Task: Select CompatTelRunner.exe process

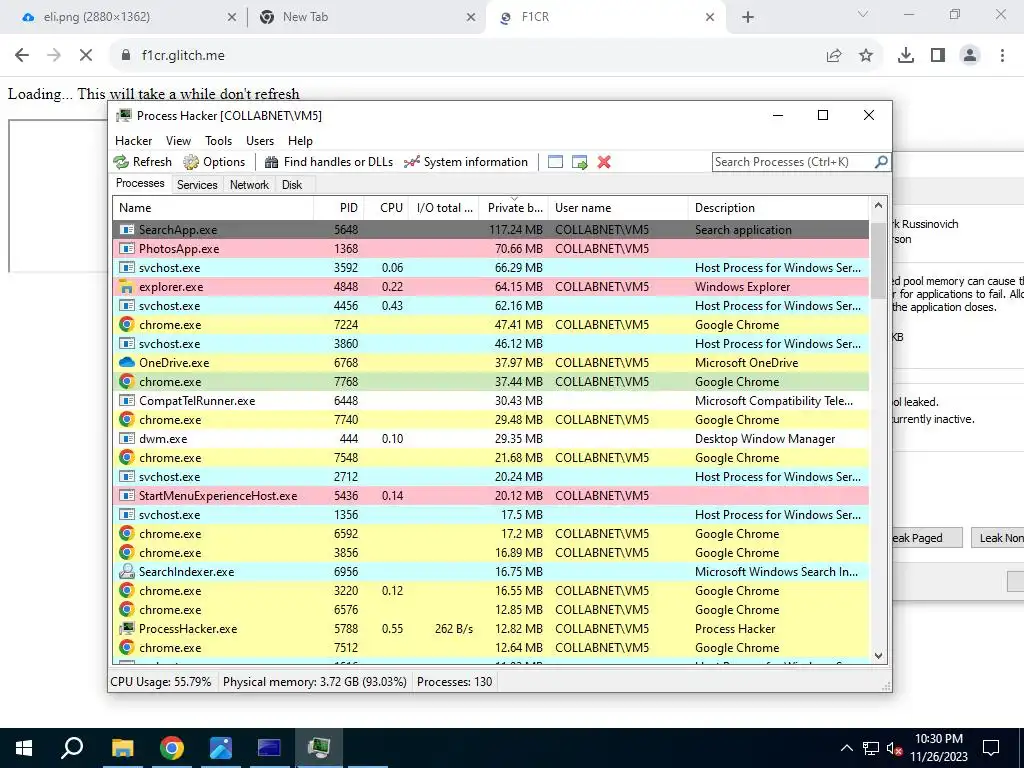Action: coord(491,401)
